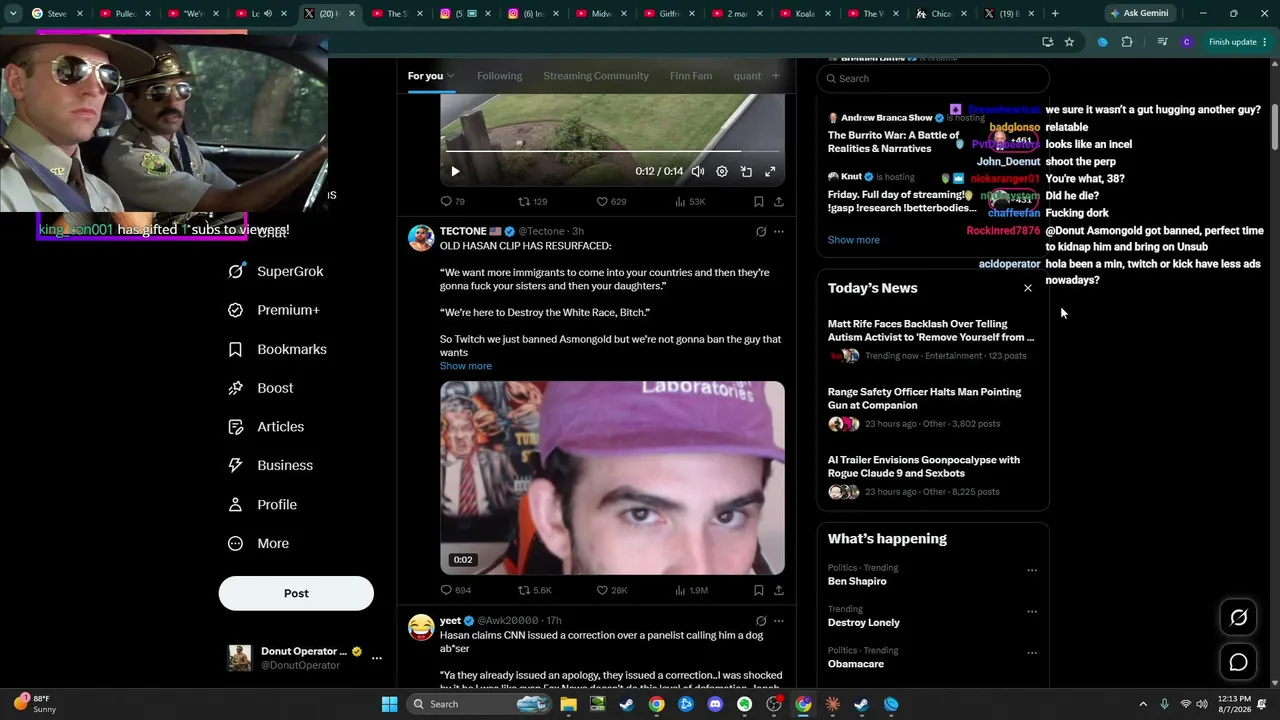Open the Range Safety Officer news story
The image size is (1280, 720).
click(x=932, y=408)
